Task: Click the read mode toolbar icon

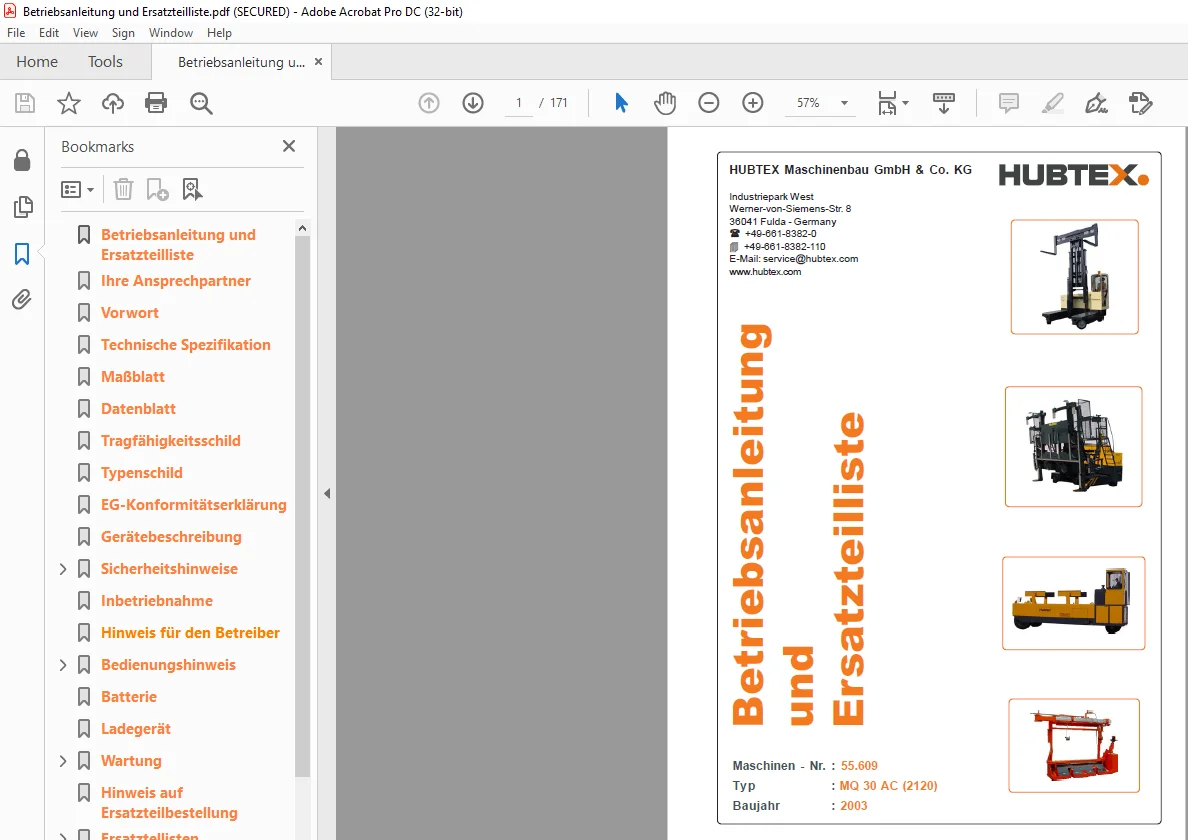Action: coord(943,103)
